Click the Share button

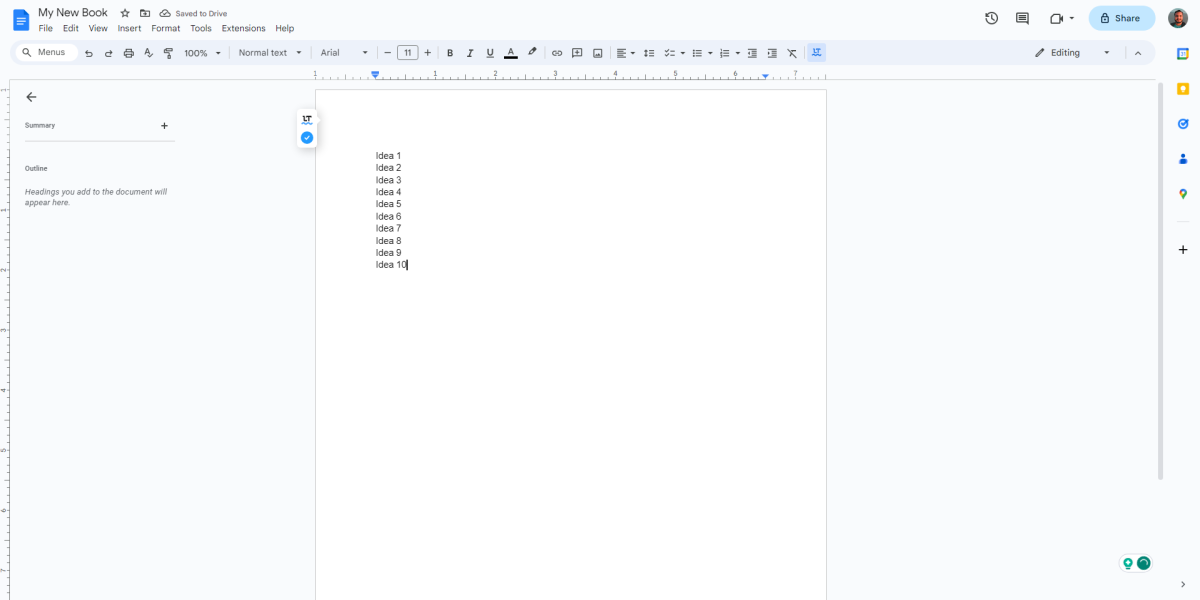pyautogui.click(x=1121, y=17)
